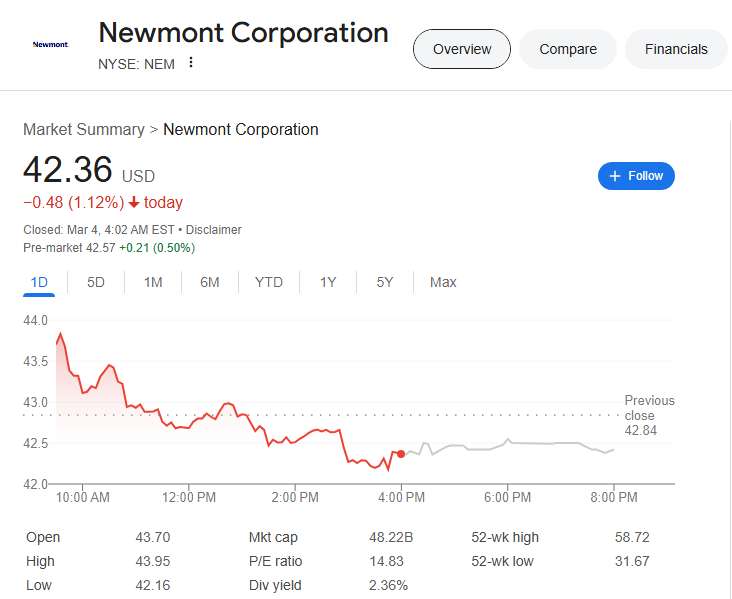The height and width of the screenshot is (599, 732).
Task: Click the Newmont logo icon
Action: [x=49, y=44]
